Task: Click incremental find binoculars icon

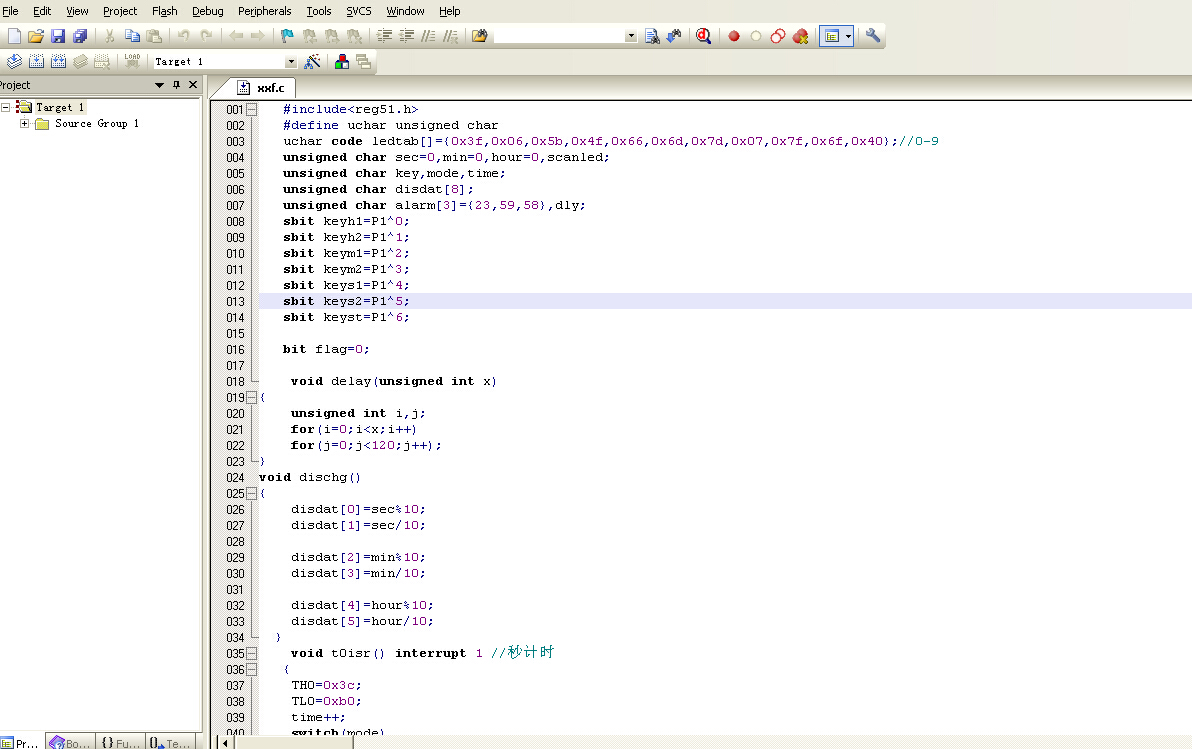Action: [x=674, y=36]
